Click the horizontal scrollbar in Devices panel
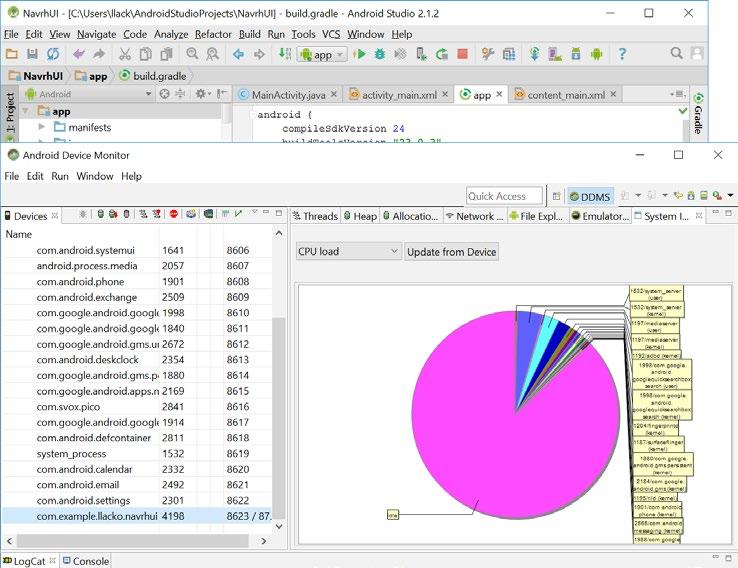The height and width of the screenshot is (568, 738). click(x=132, y=541)
